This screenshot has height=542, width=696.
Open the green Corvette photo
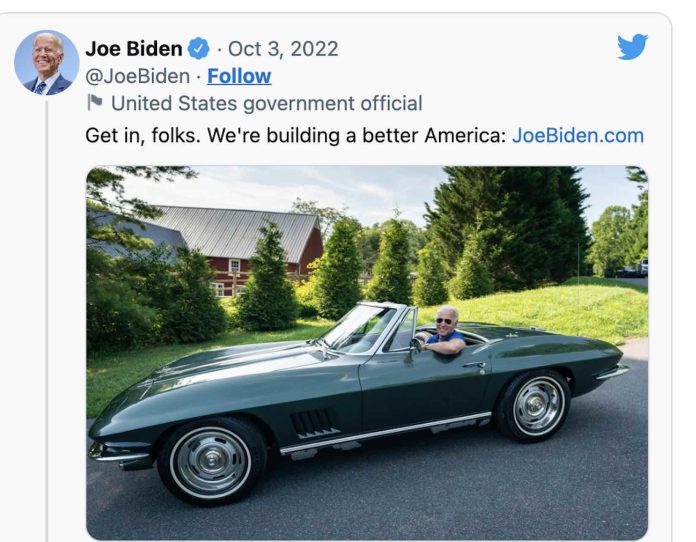[366, 352]
